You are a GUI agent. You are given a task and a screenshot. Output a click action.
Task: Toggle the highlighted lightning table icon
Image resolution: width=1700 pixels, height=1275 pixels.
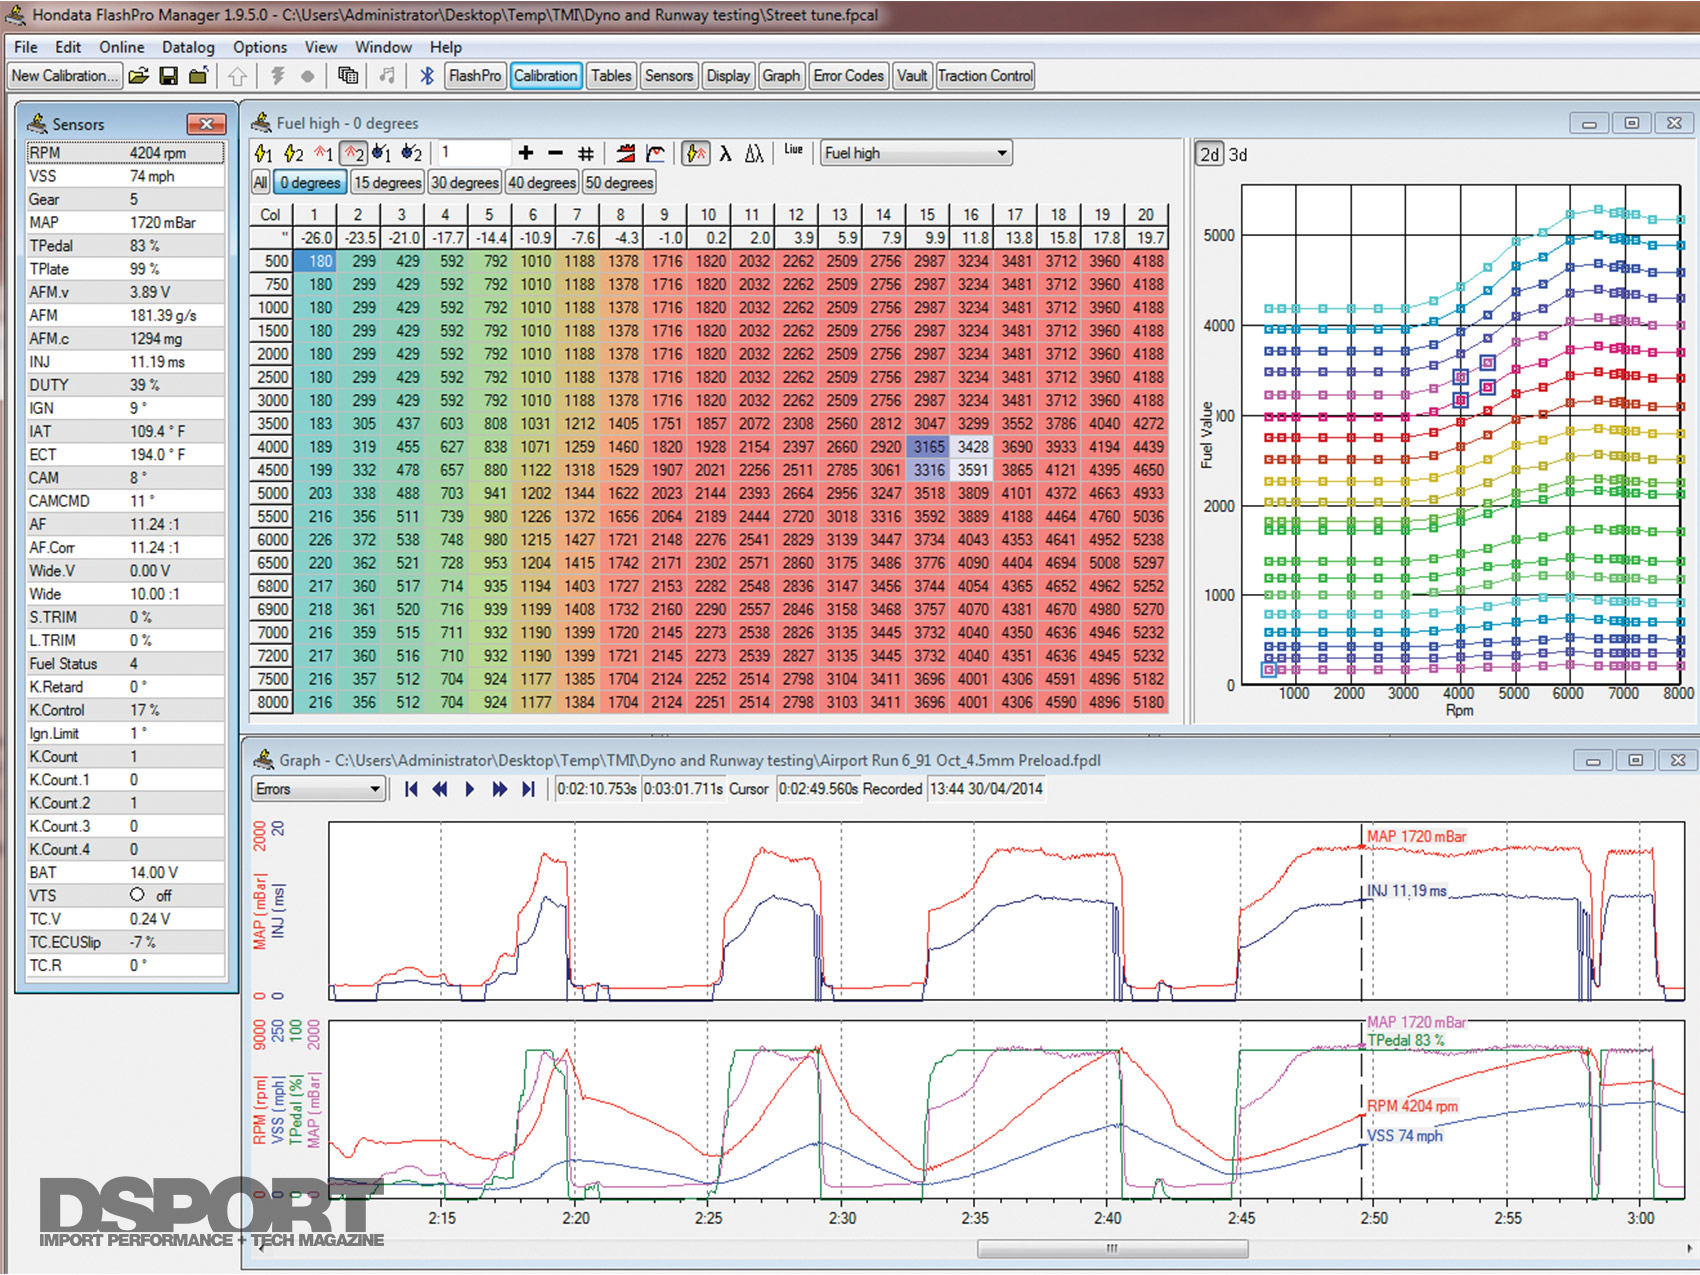coord(696,153)
